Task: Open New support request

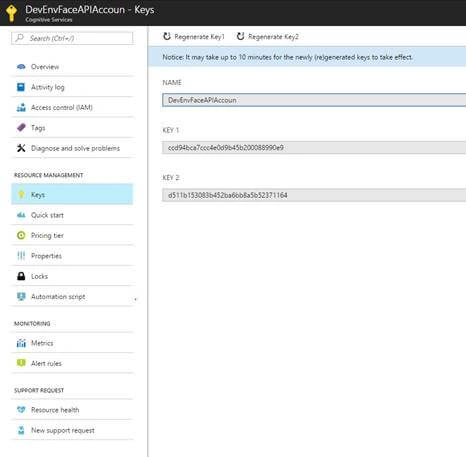Action: tap(72, 430)
